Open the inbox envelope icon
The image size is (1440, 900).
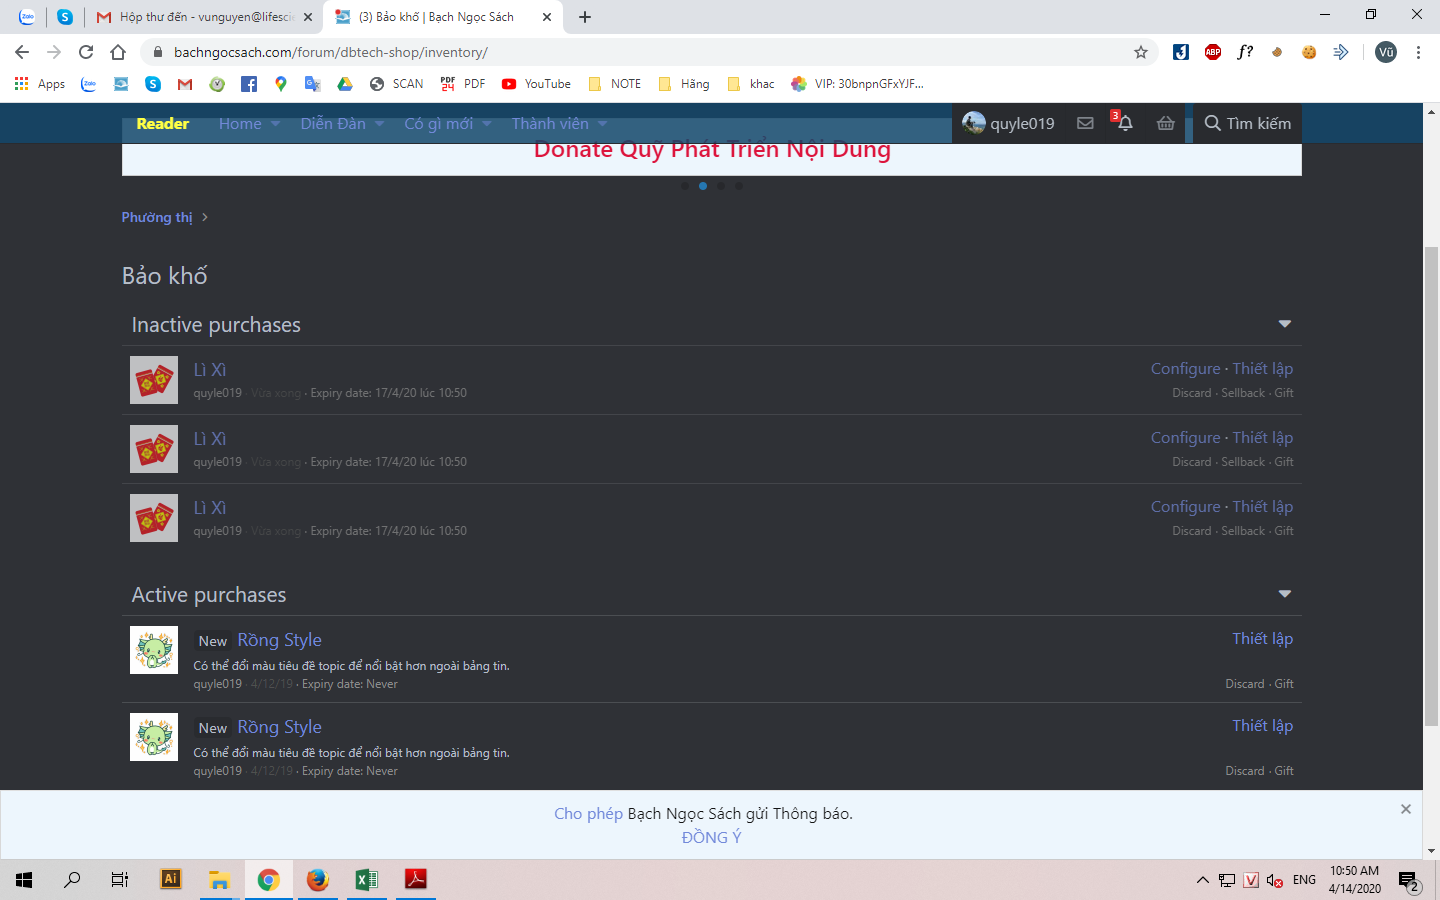point(1085,123)
